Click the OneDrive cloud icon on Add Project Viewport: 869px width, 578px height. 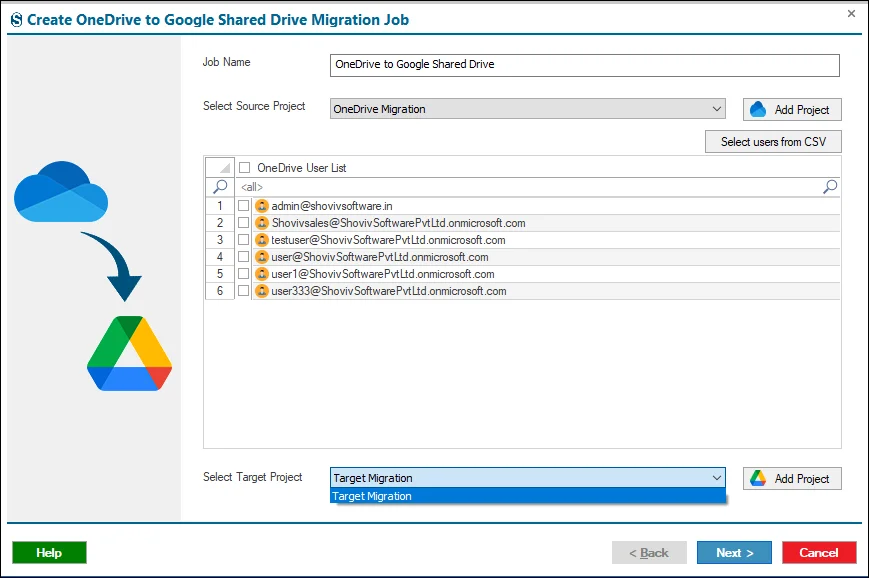click(x=758, y=109)
